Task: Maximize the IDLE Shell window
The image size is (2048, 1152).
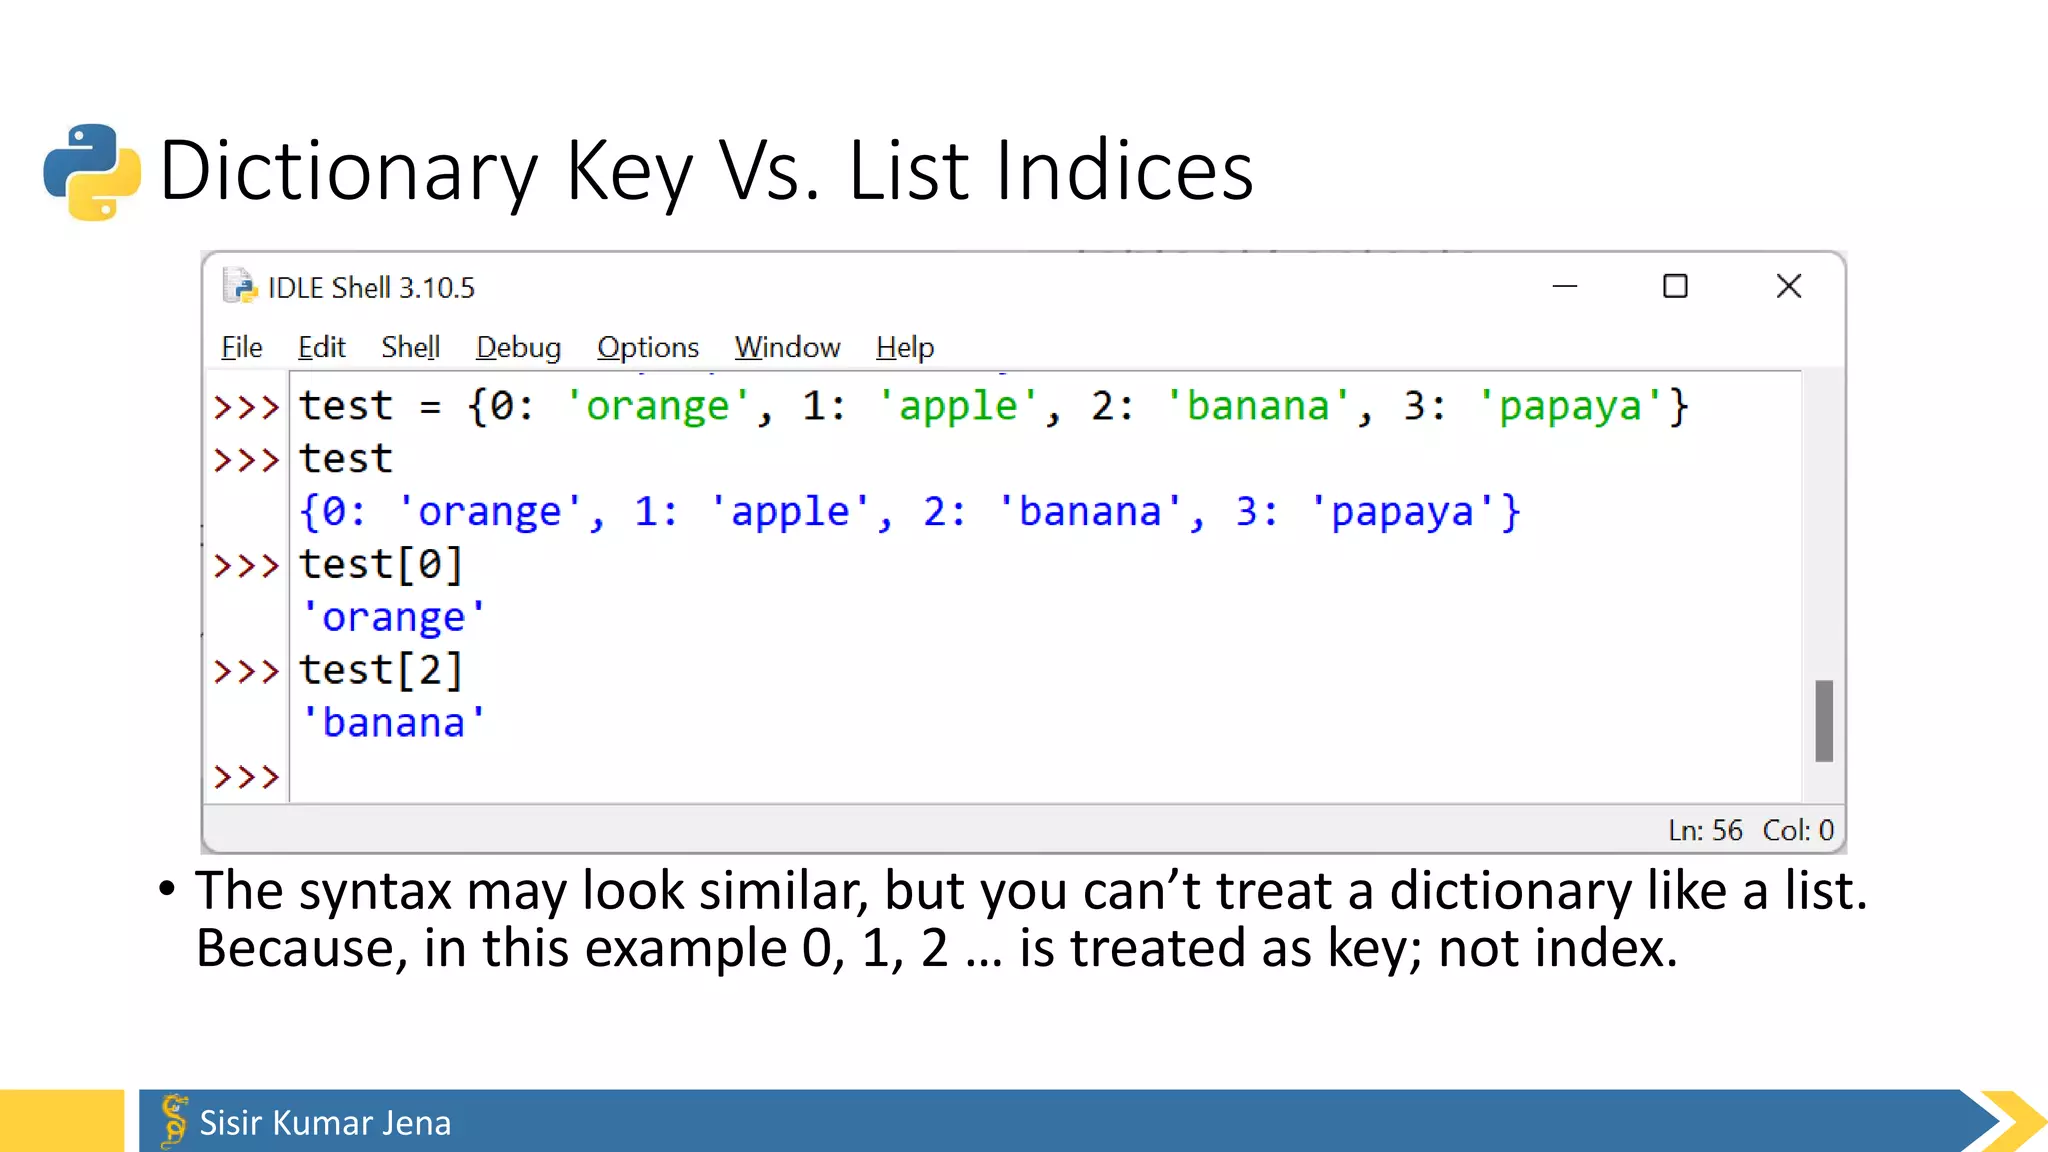Action: [1675, 286]
